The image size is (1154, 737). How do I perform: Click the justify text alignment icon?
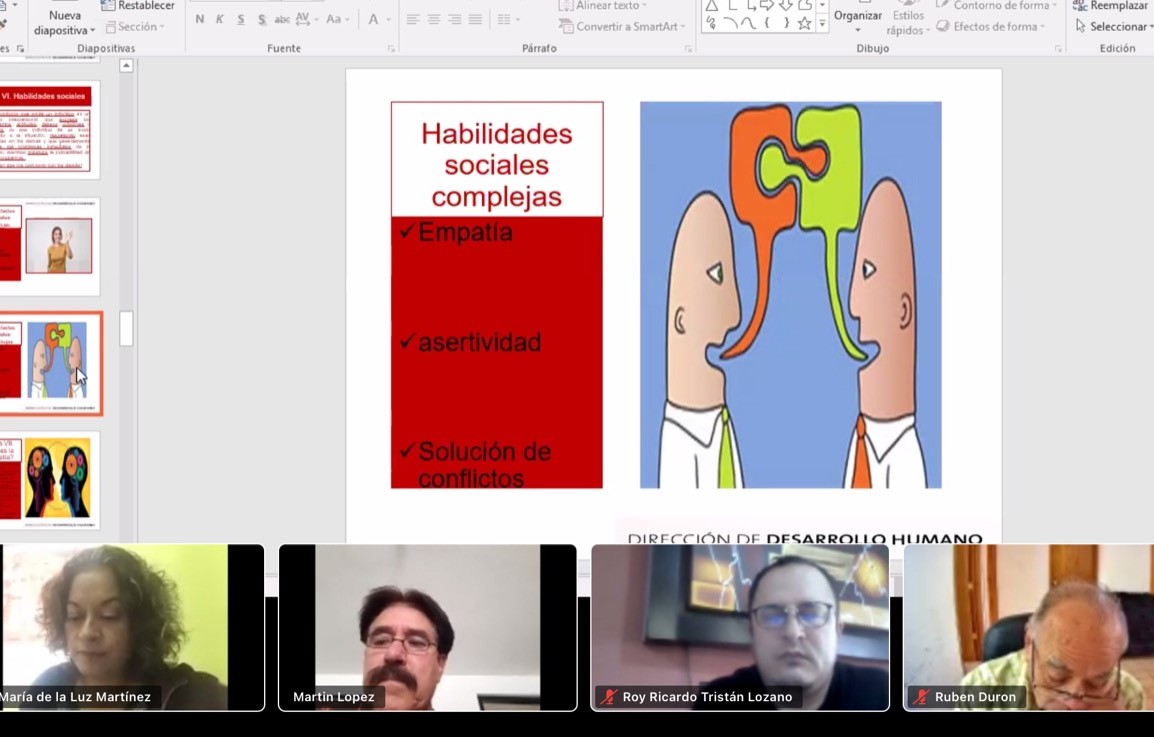475,19
